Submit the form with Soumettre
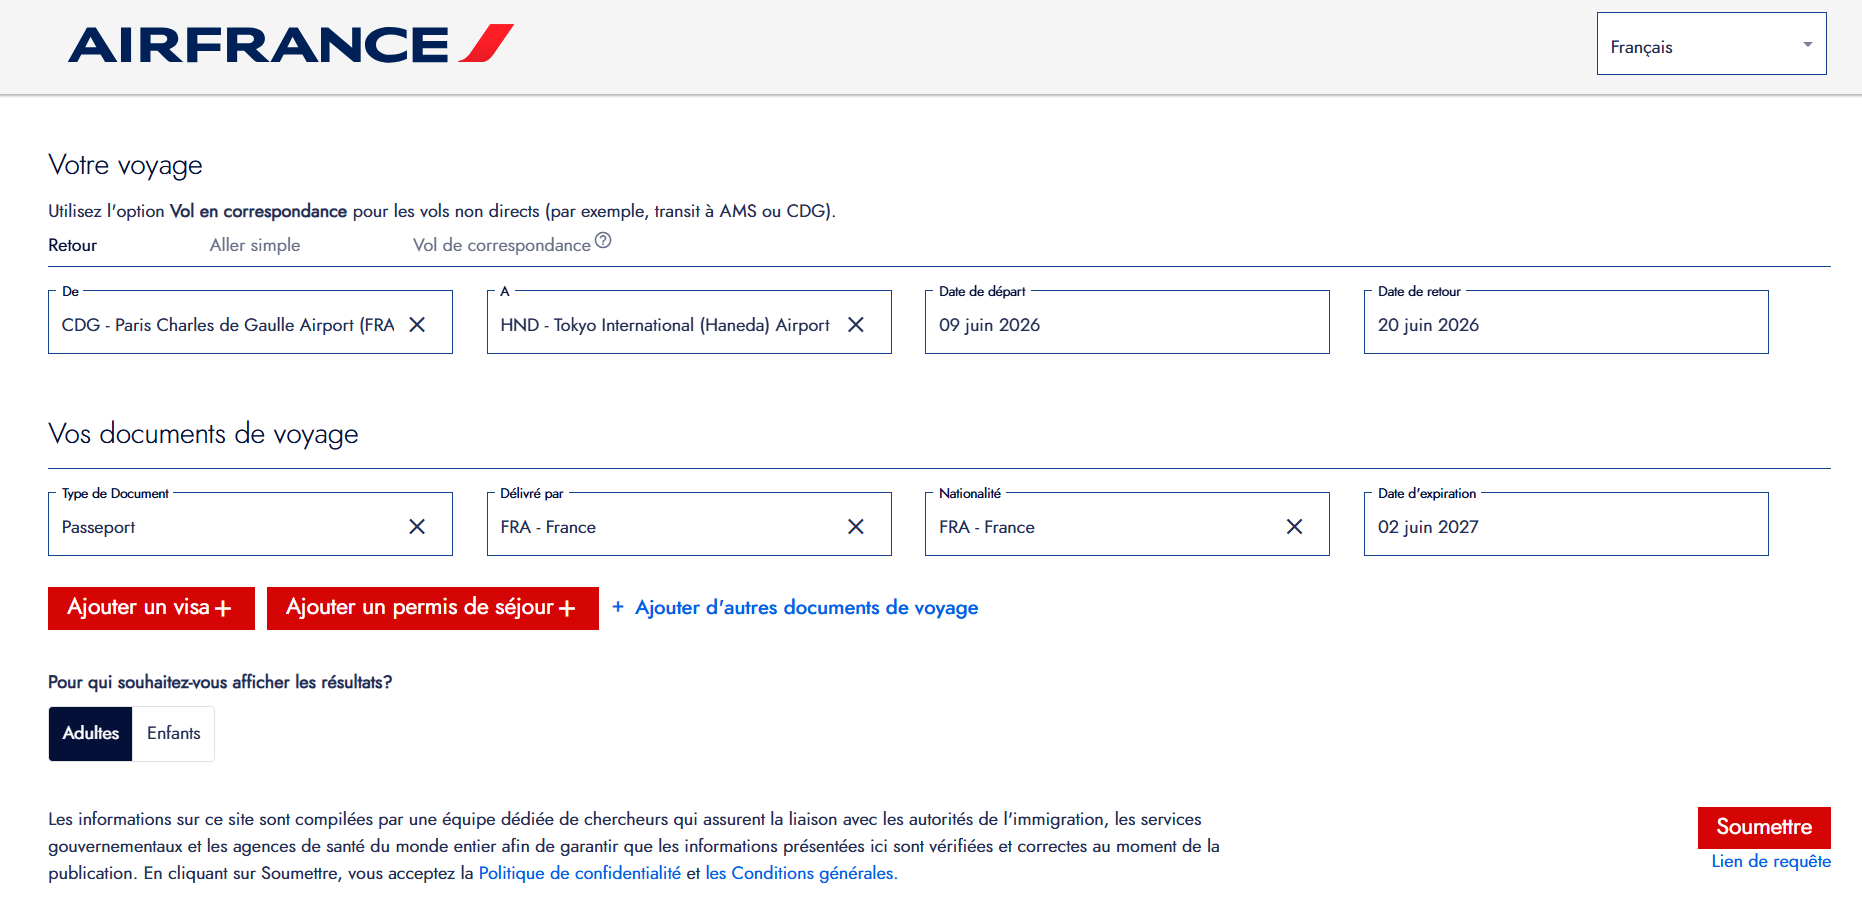 point(1764,827)
